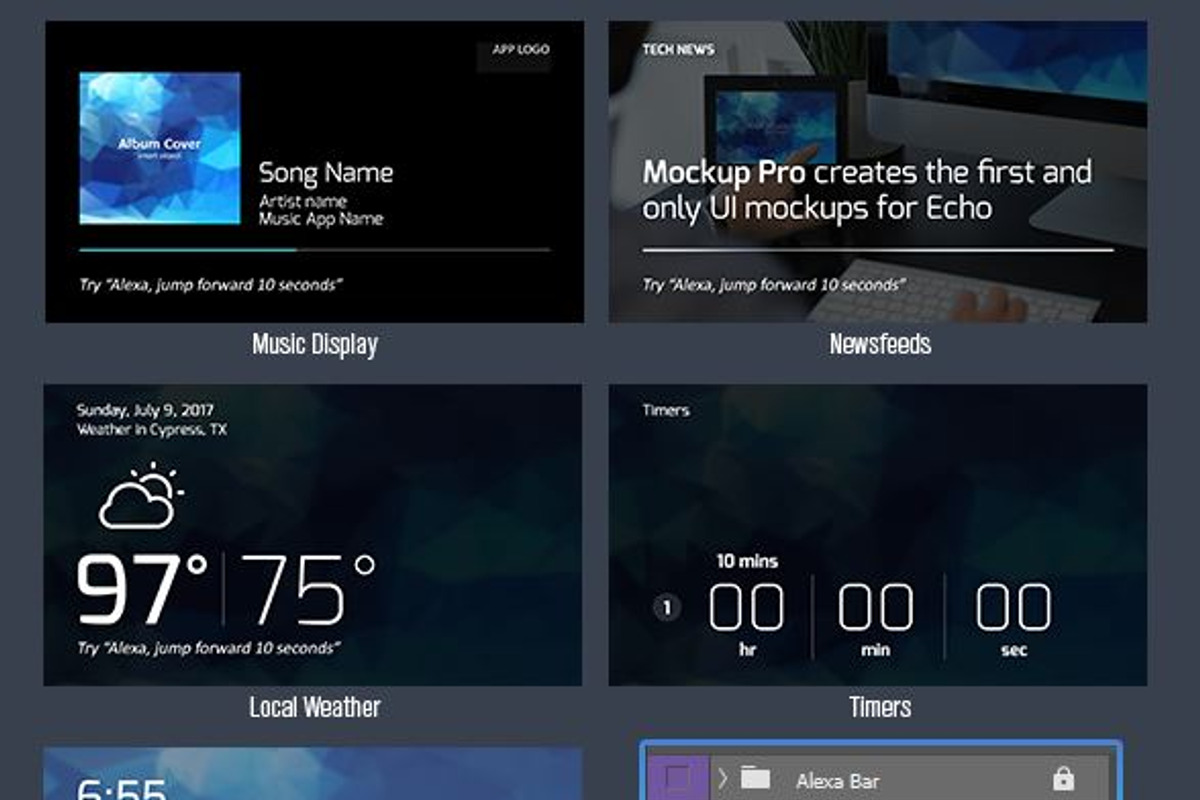
Task: Click the Timers heading inside the timer card
Action: point(666,410)
